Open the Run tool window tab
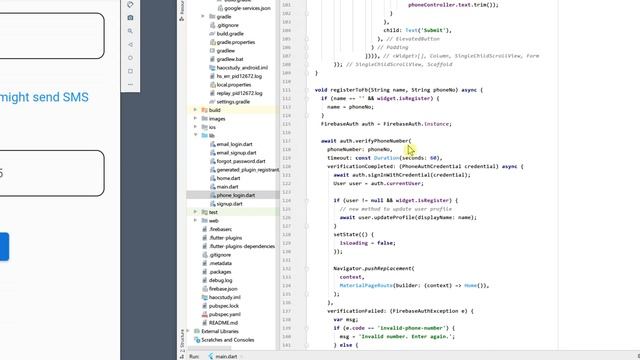This screenshot has width=640, height=360. 193,356
